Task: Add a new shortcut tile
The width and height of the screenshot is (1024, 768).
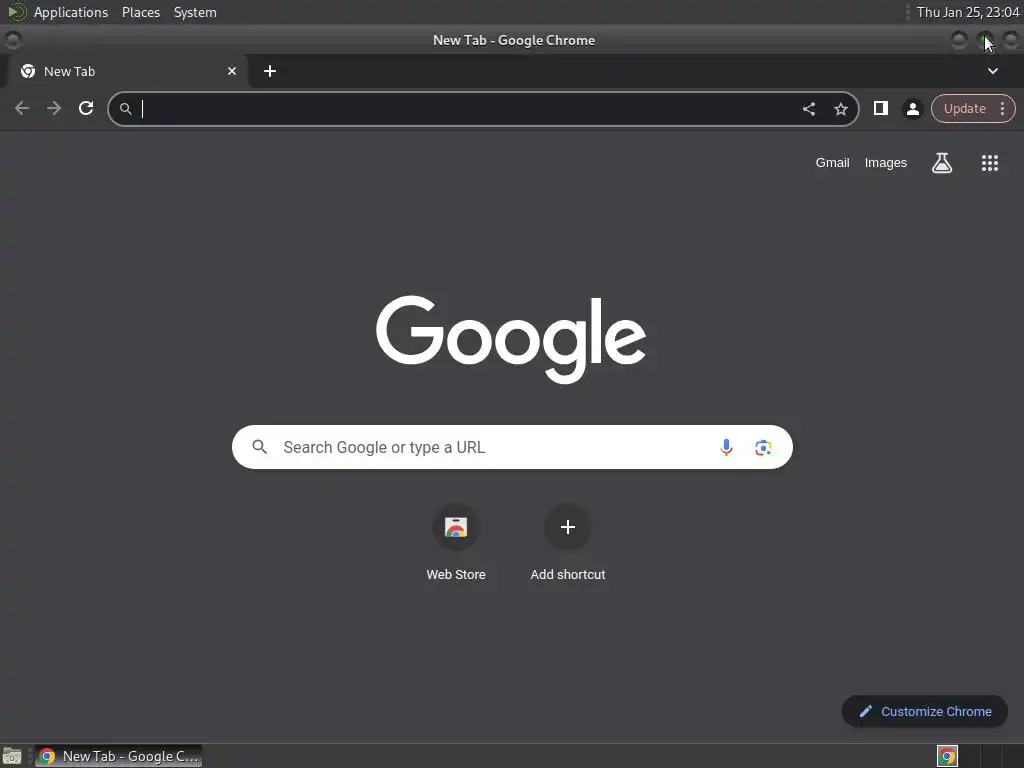Action: [568, 542]
